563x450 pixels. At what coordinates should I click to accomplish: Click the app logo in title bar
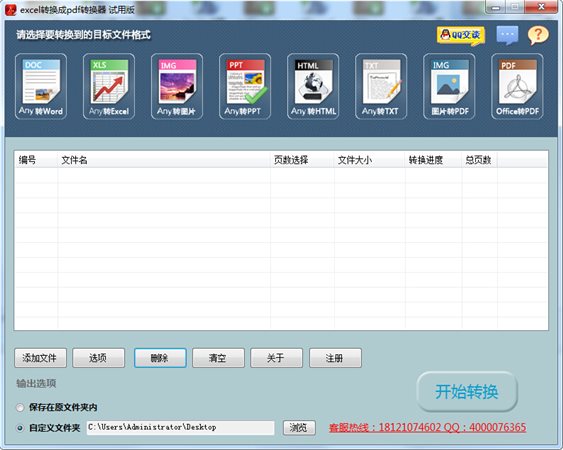pyautogui.click(x=10, y=10)
